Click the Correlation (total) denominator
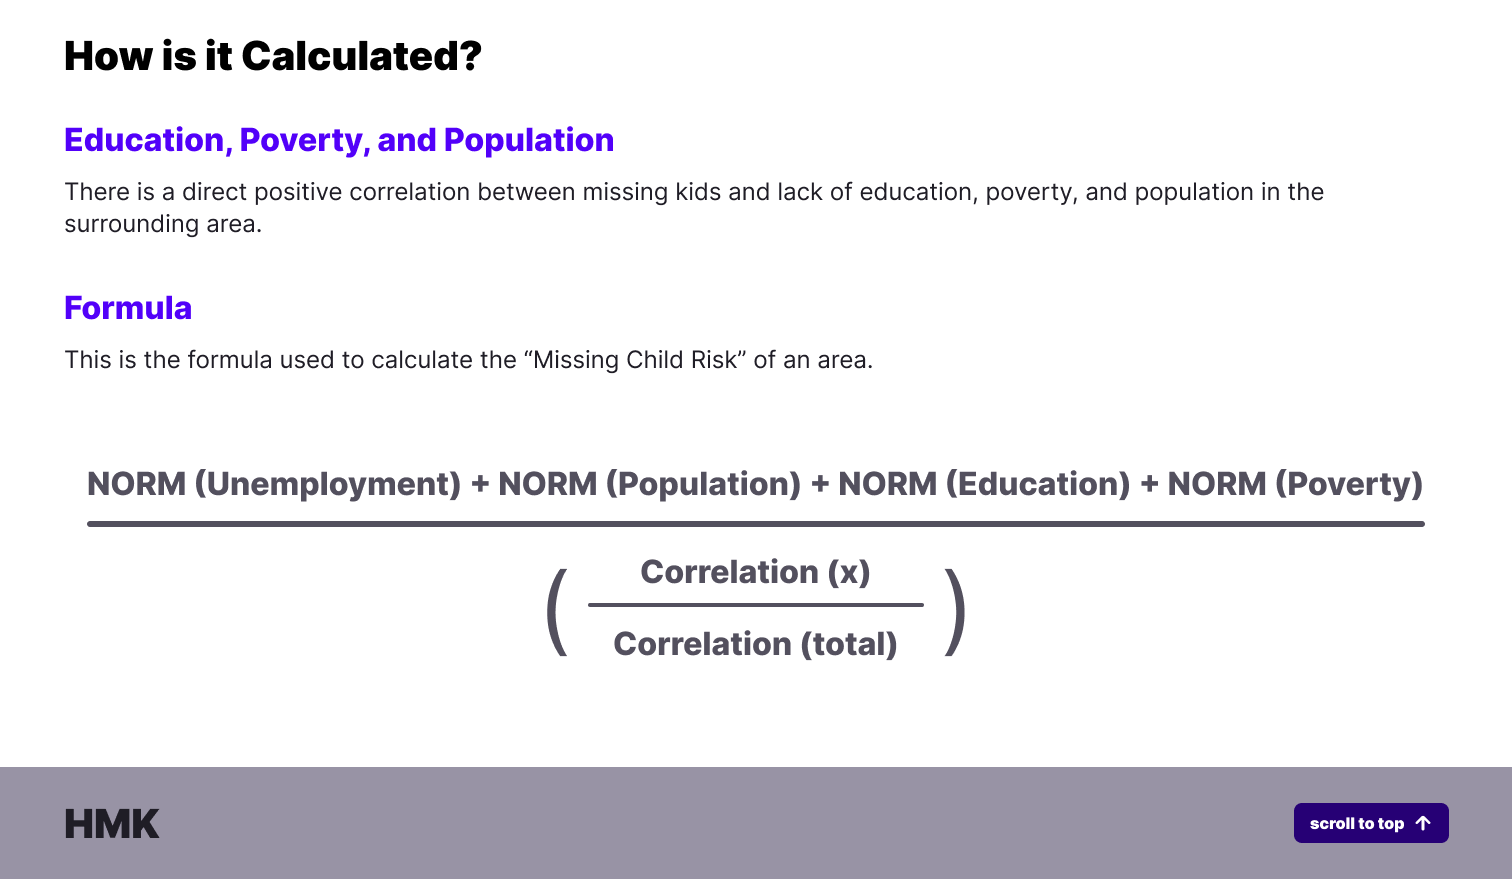Viewport: 1512px width, 879px height. 755,644
